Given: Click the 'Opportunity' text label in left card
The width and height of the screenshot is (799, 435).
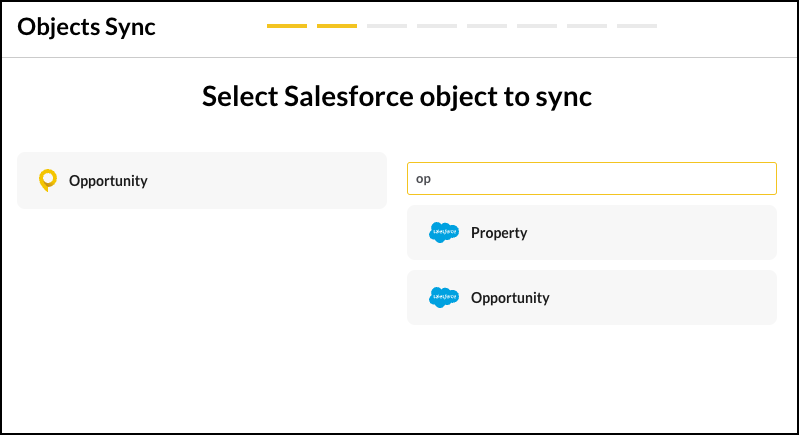Looking at the screenshot, I should tap(108, 181).
